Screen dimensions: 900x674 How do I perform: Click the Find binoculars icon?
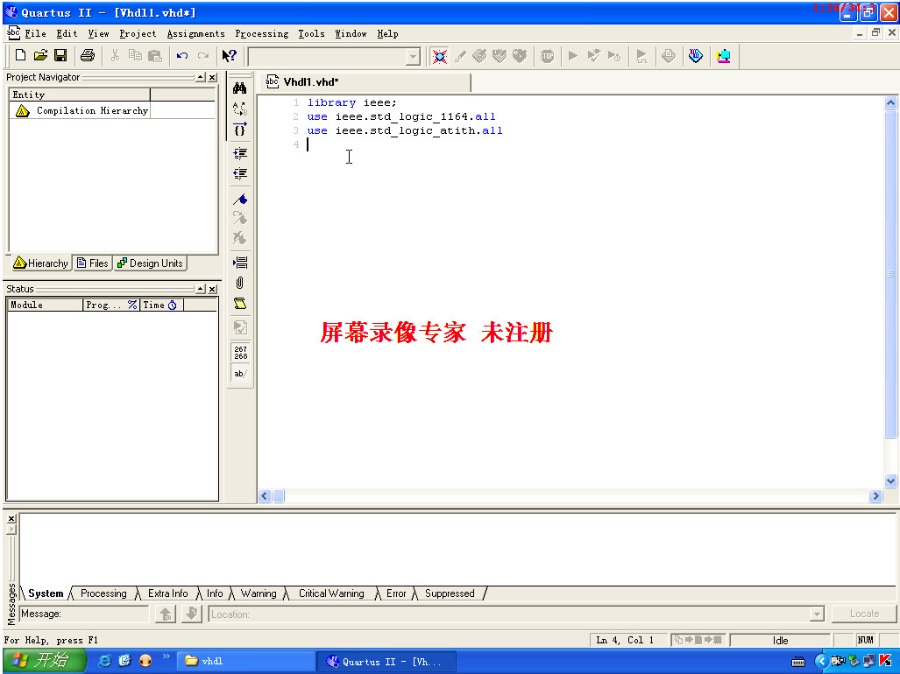[240, 88]
